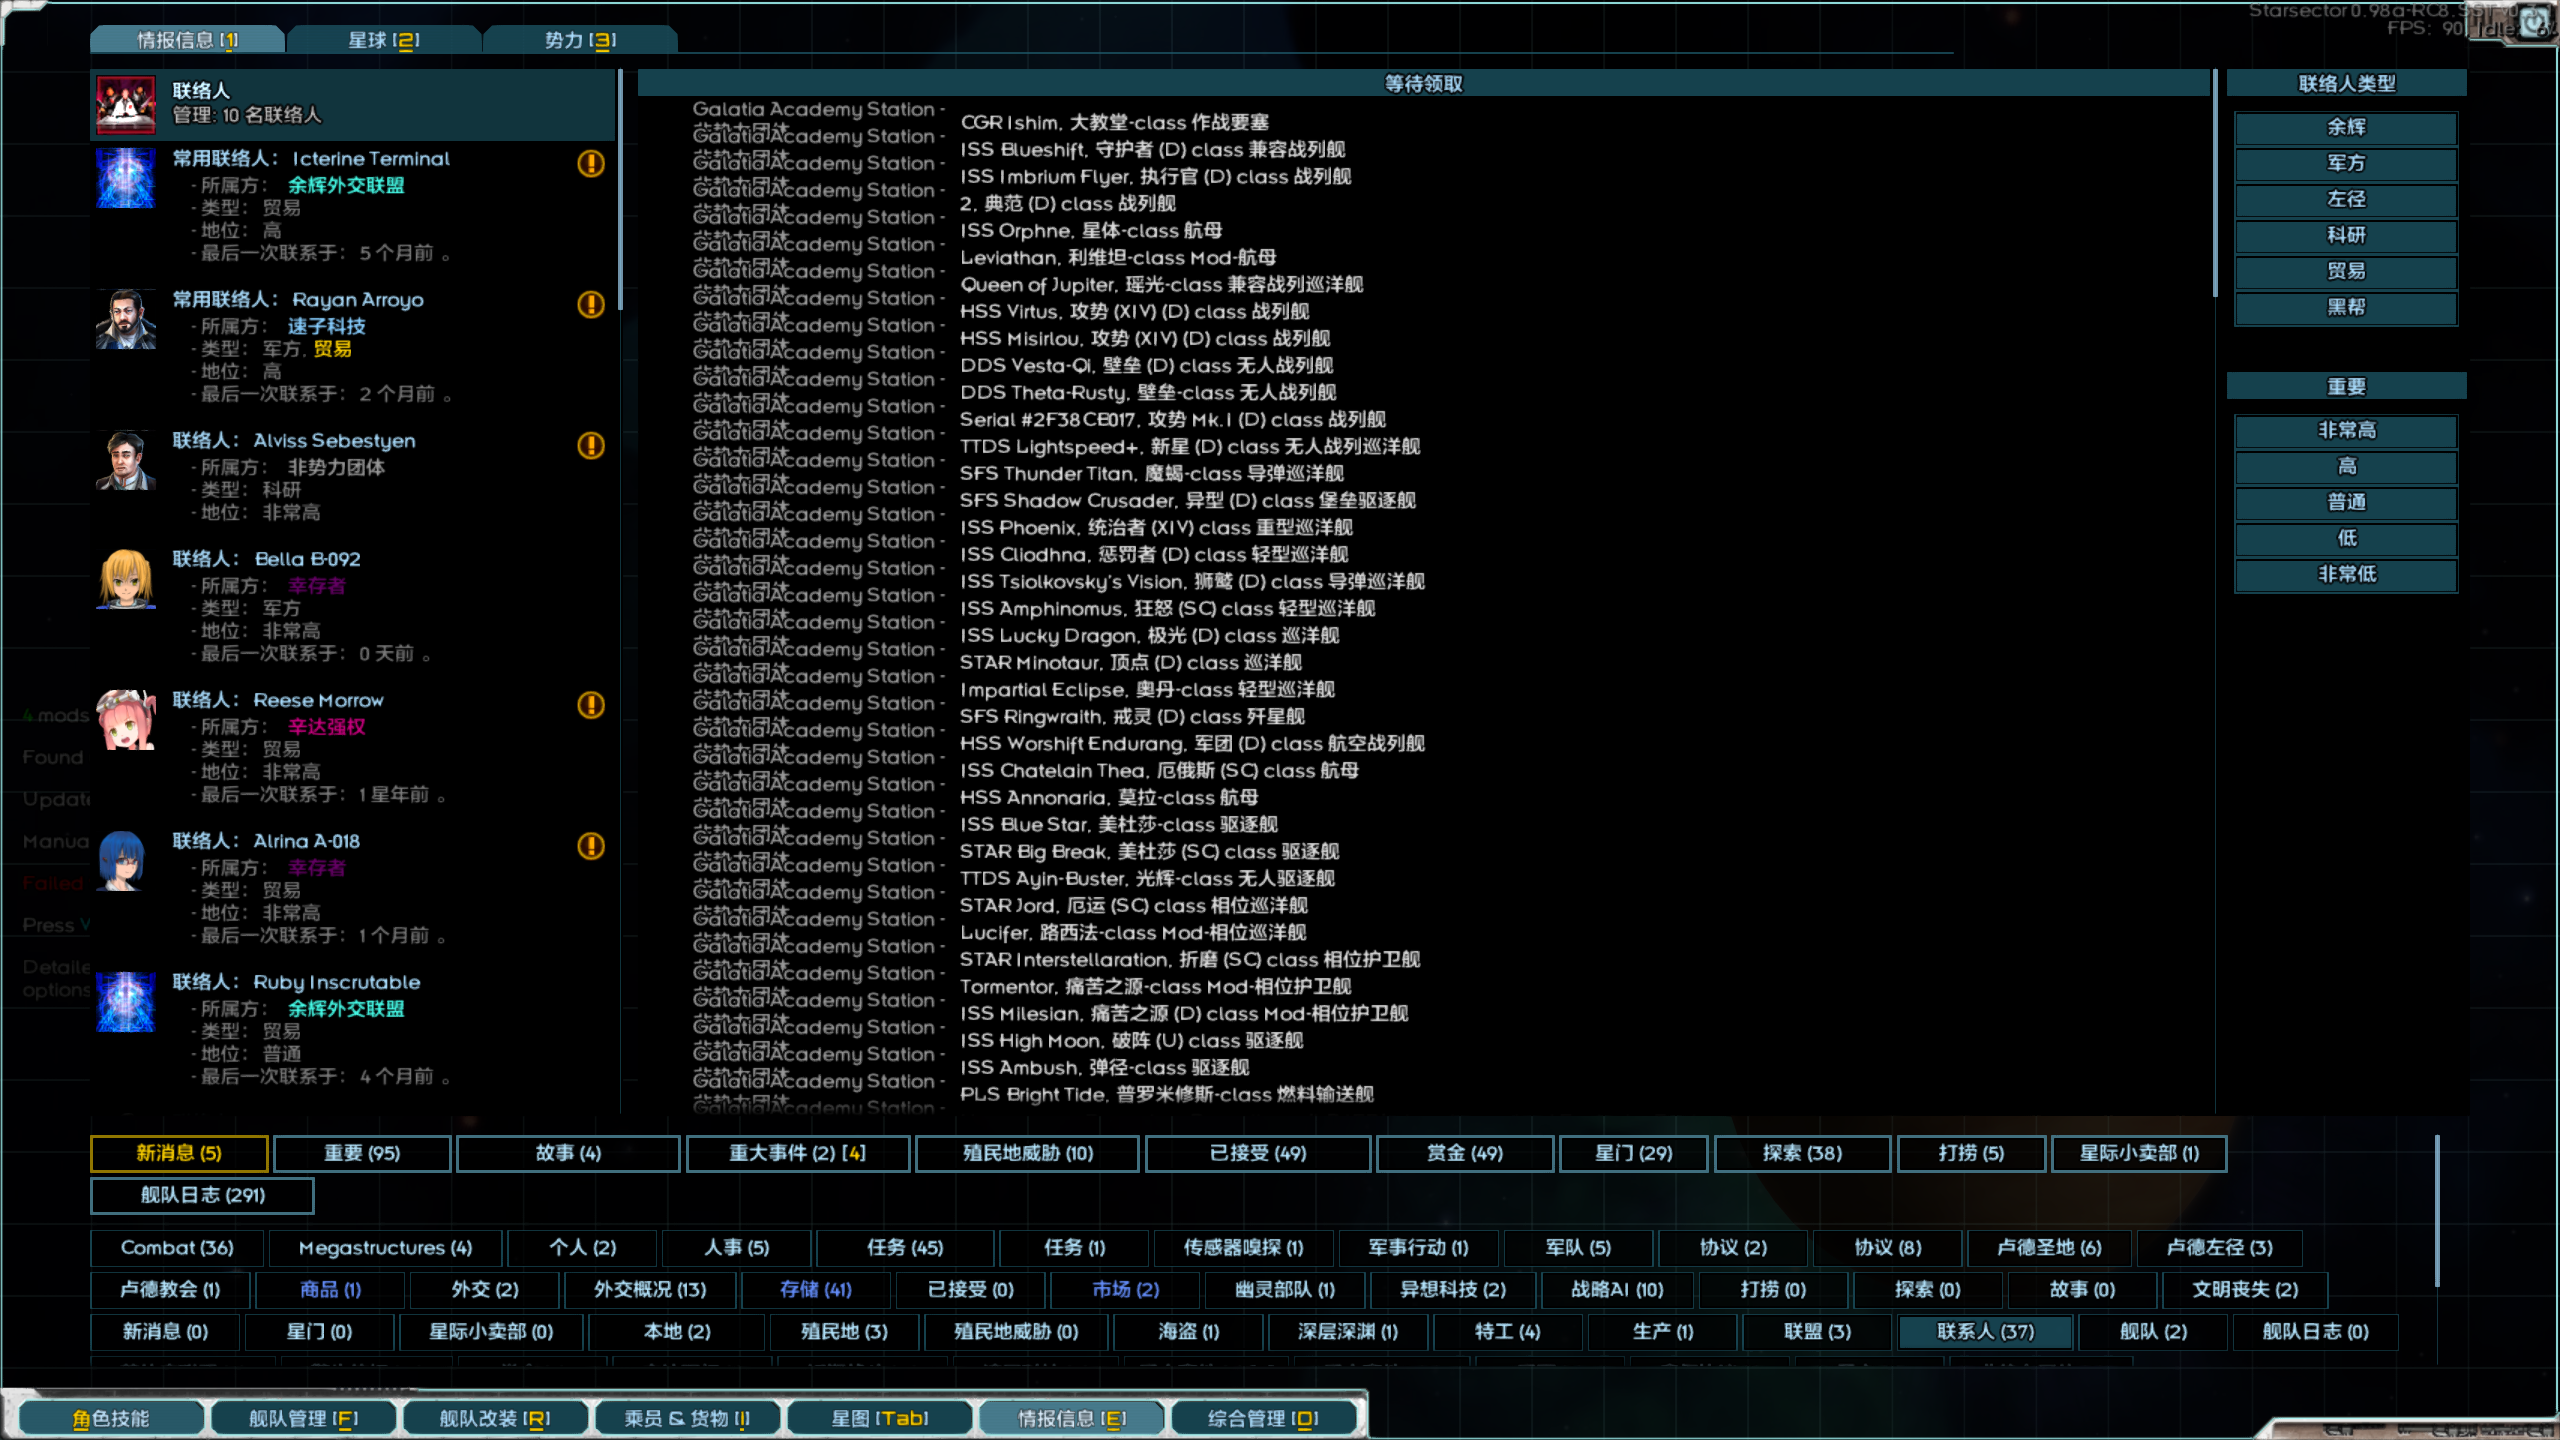Click Rayan Arroyo's portrait icon
Viewport: 2560px width, 1440px height.
(x=126, y=319)
